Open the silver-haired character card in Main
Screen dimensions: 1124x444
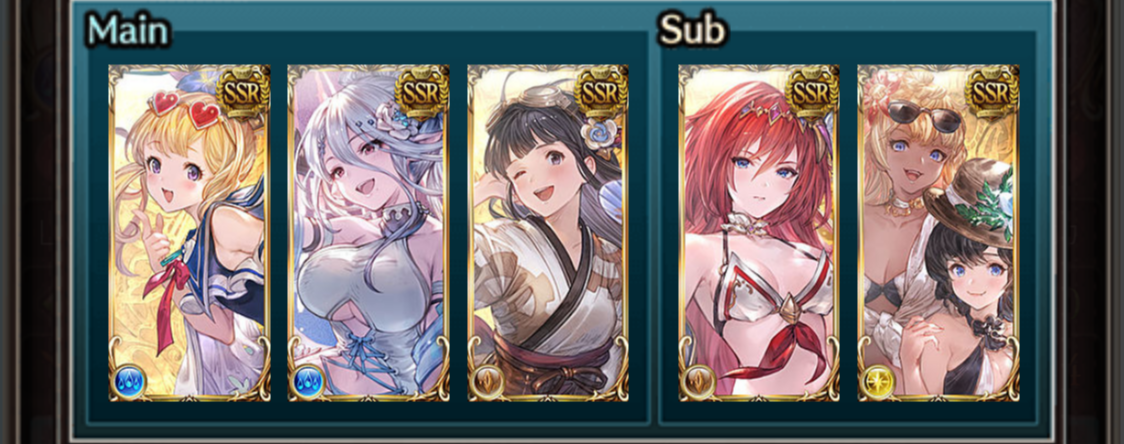coord(368,233)
